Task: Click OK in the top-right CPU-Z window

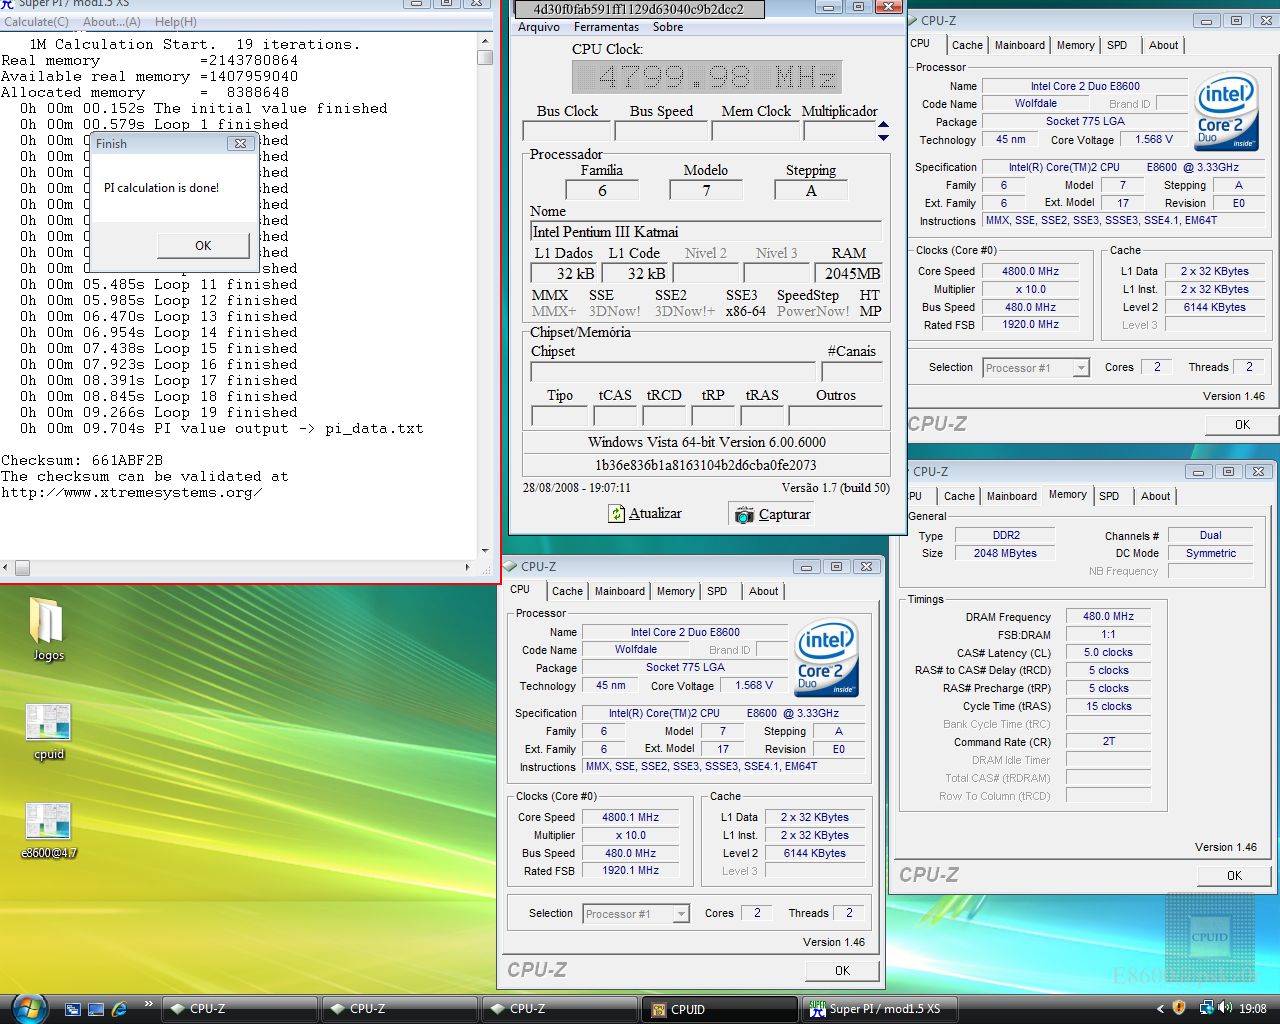Action: click(1242, 424)
